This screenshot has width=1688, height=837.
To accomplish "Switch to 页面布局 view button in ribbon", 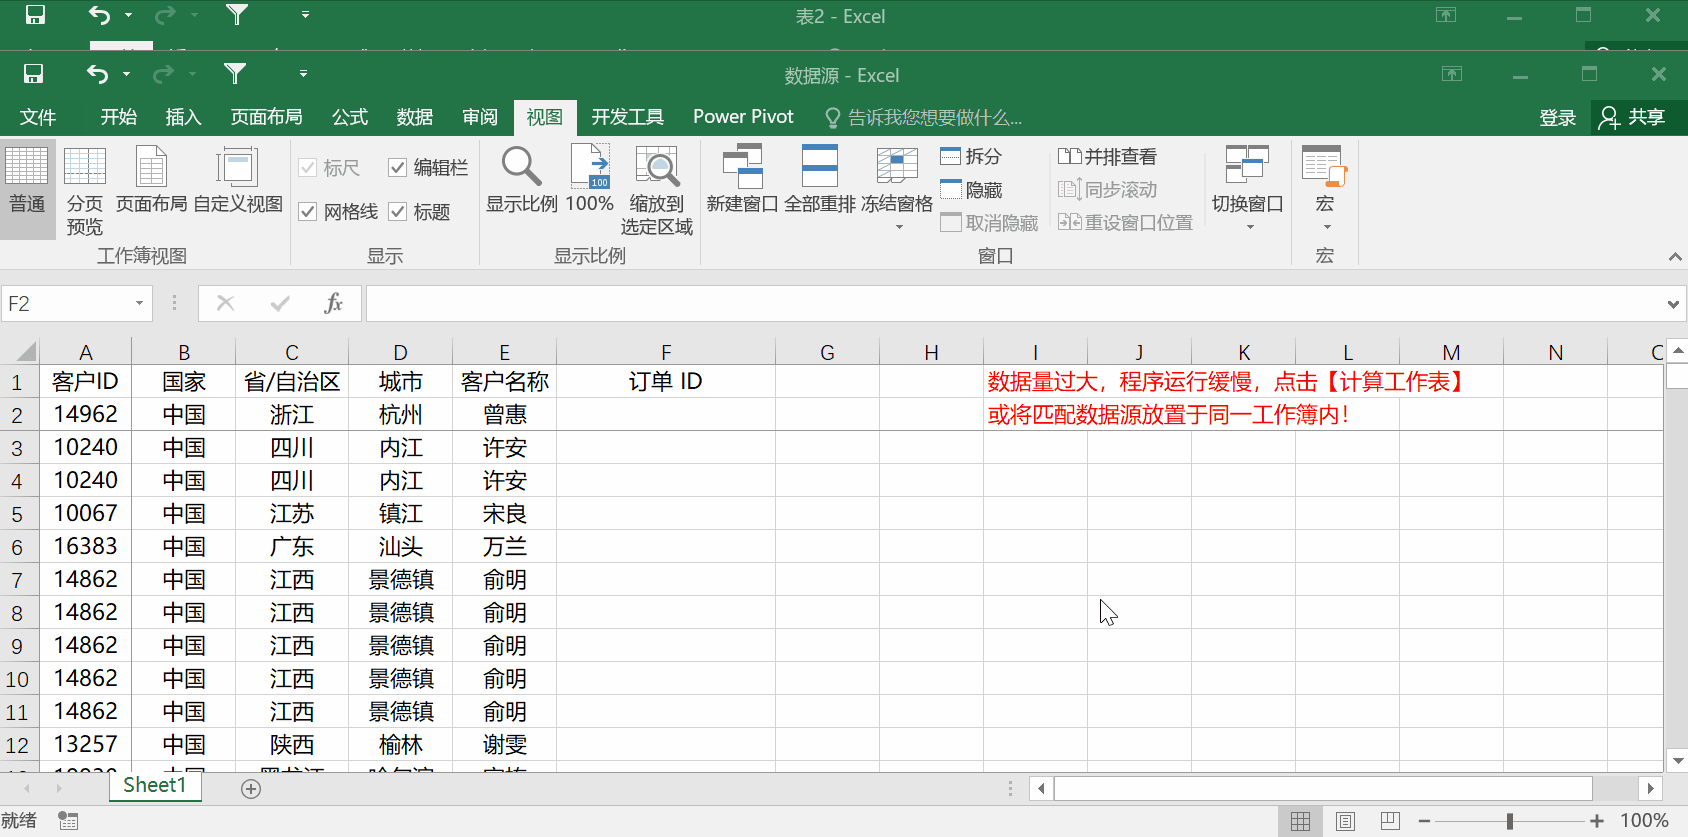I will [x=151, y=181].
